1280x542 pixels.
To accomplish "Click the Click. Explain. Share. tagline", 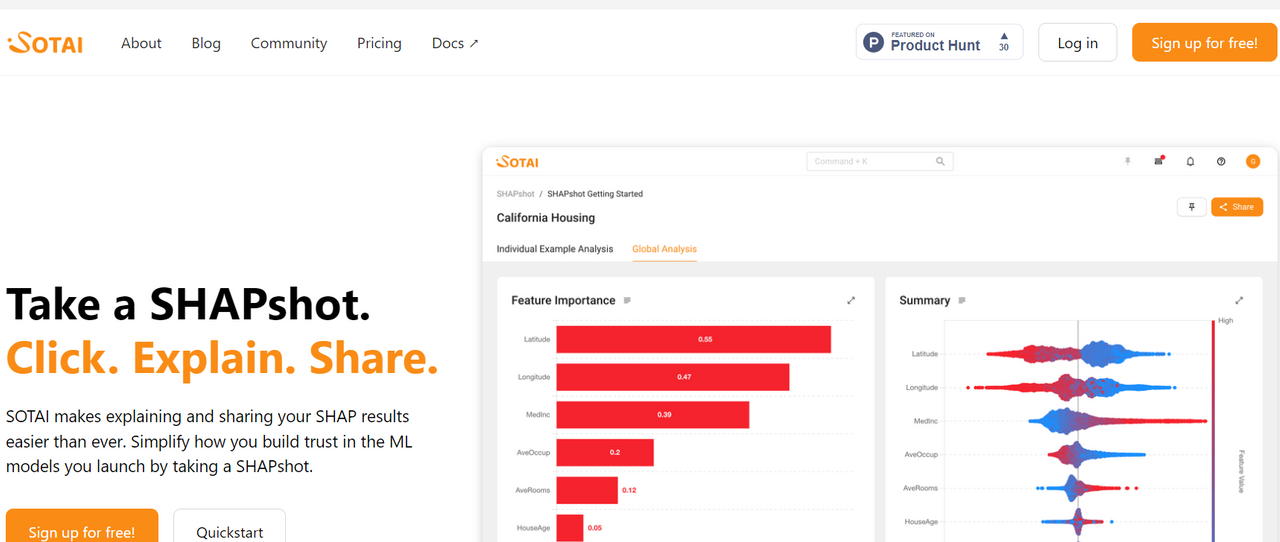I will pos(222,358).
